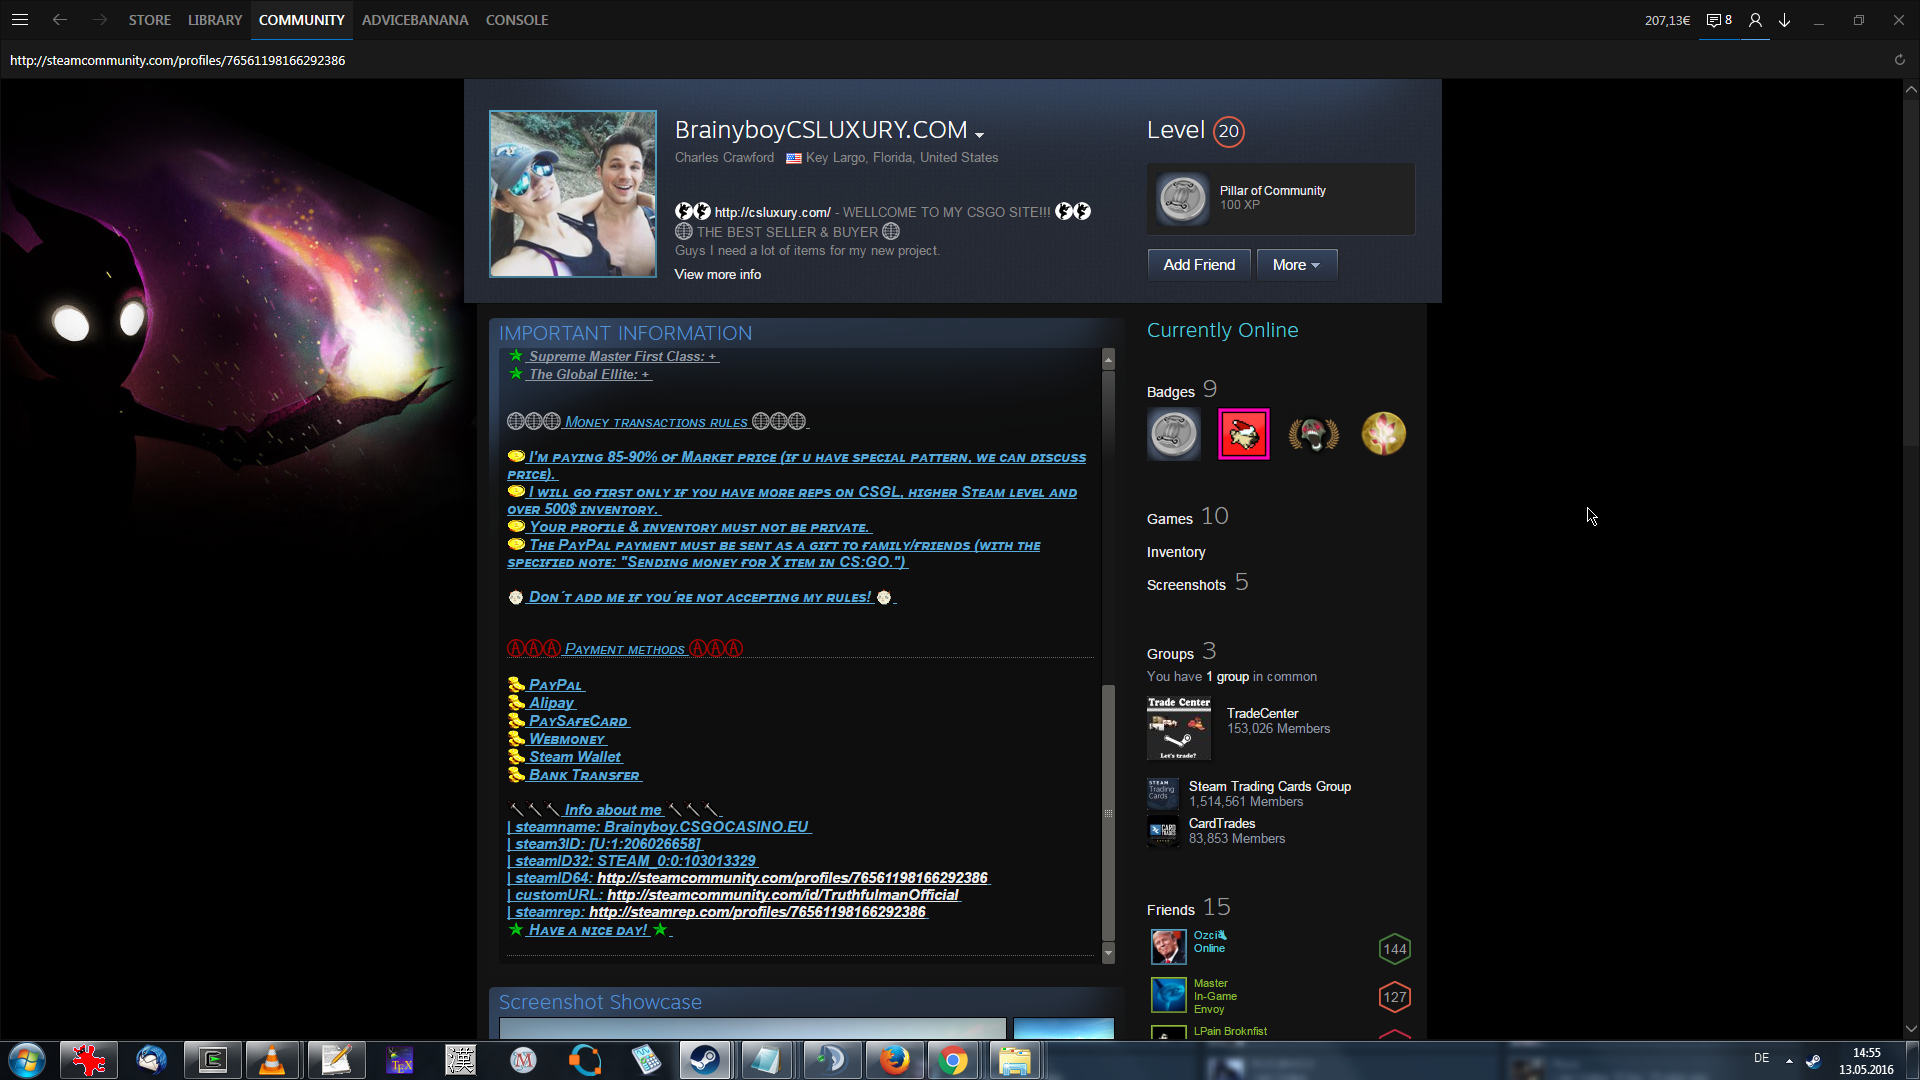1920x1080 pixels.
Task: Open the hamburger menu icon
Action: pyautogui.click(x=20, y=20)
